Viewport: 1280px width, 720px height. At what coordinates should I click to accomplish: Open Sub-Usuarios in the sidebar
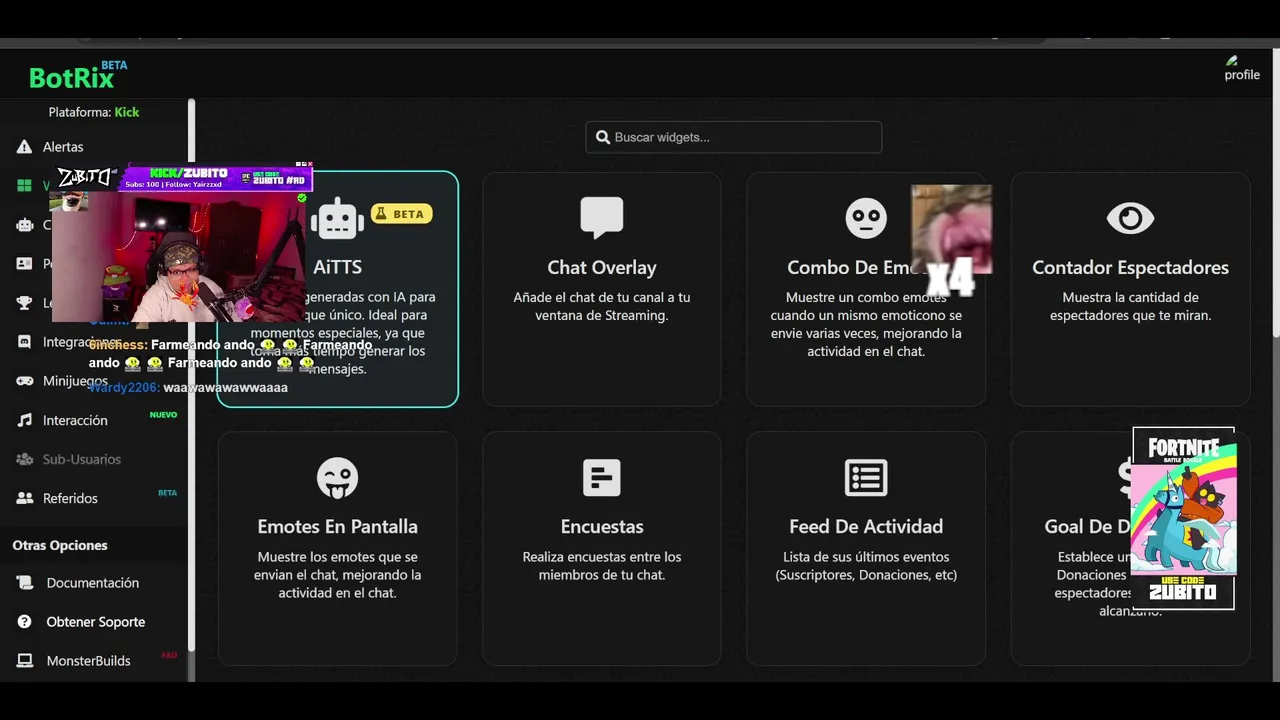(x=82, y=459)
